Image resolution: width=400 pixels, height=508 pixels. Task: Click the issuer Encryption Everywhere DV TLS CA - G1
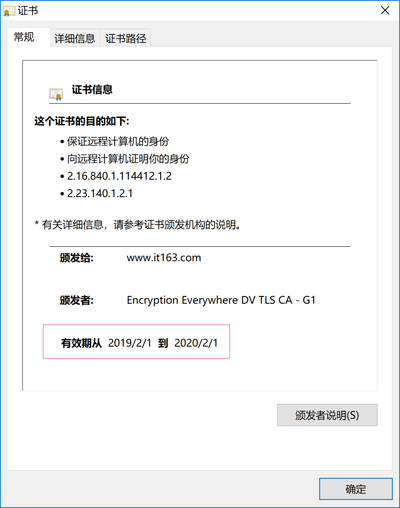pyautogui.click(x=221, y=300)
